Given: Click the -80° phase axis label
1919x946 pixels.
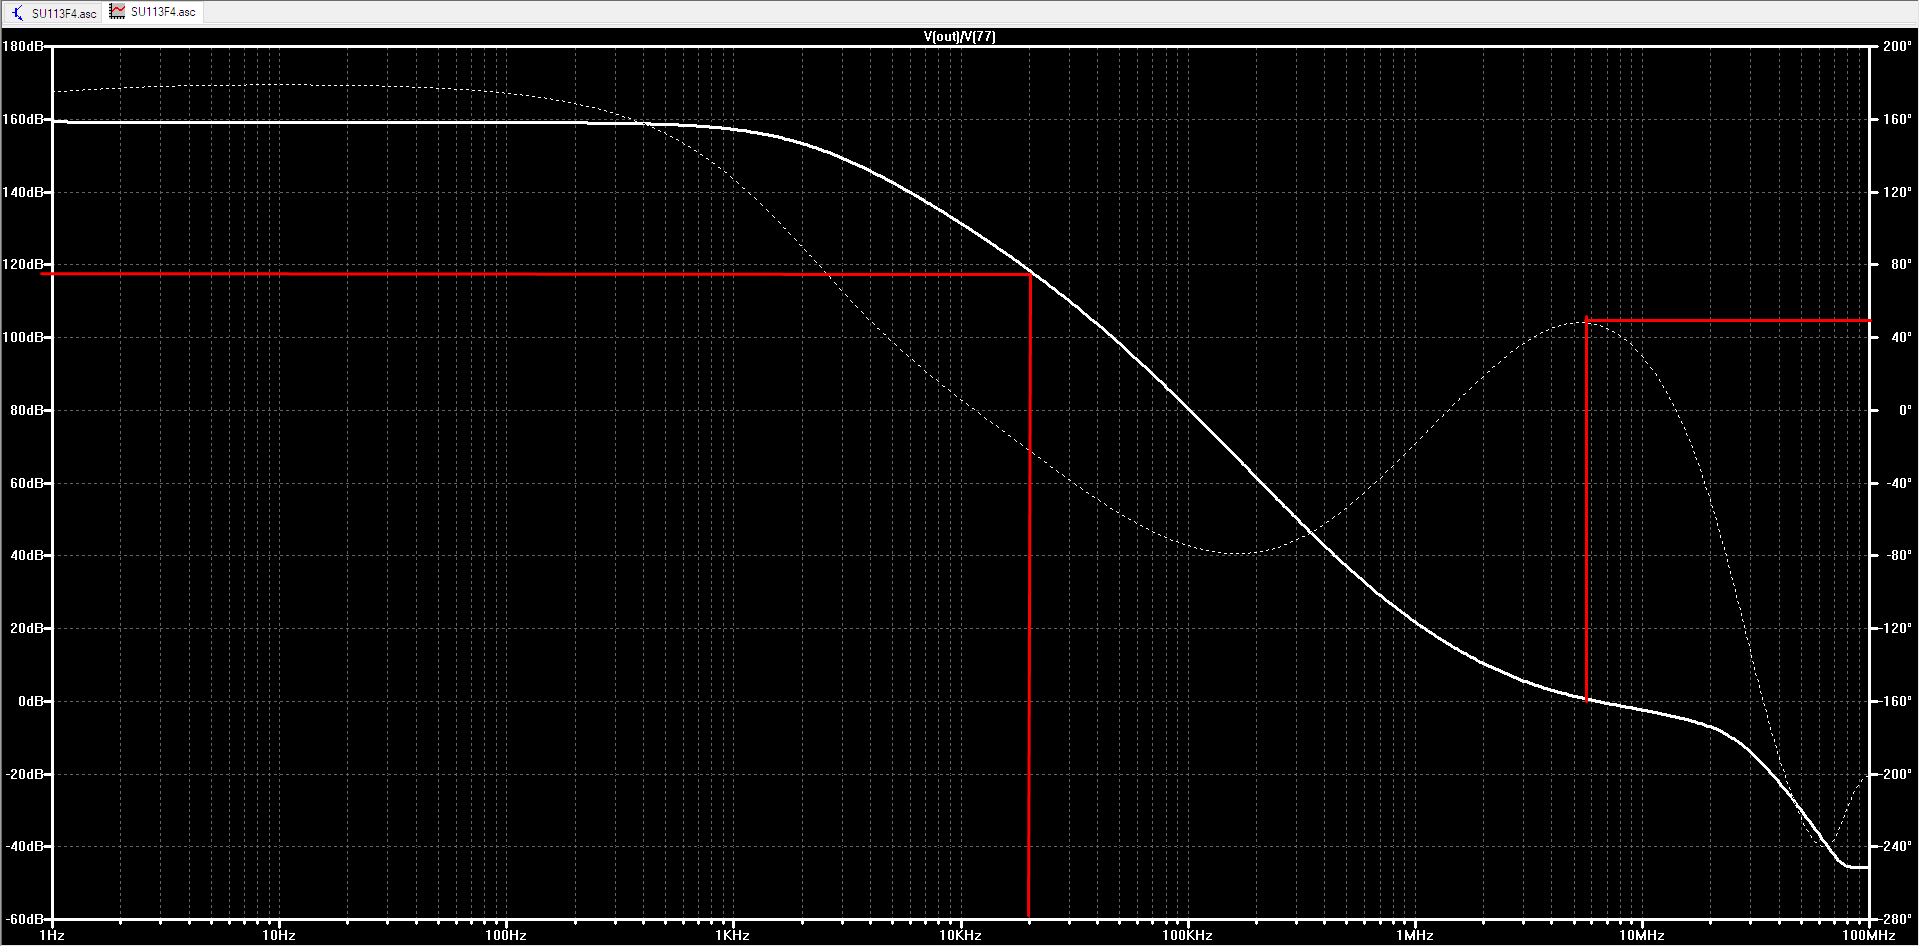Looking at the screenshot, I should pos(1899,555).
